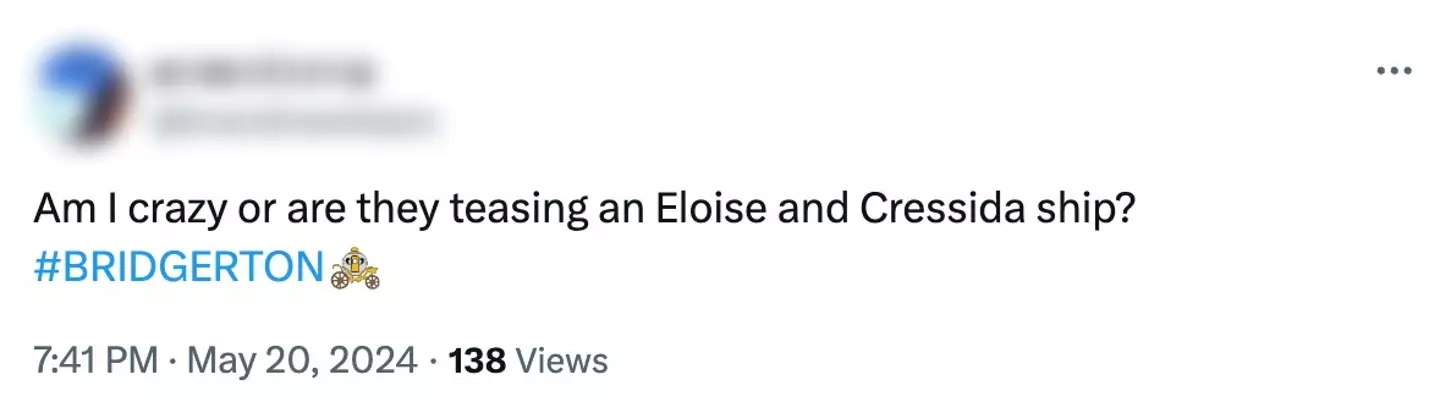Open the #BRIDGERTON hashtag link
Image resolution: width=1440 pixels, height=413 pixels.
180,270
